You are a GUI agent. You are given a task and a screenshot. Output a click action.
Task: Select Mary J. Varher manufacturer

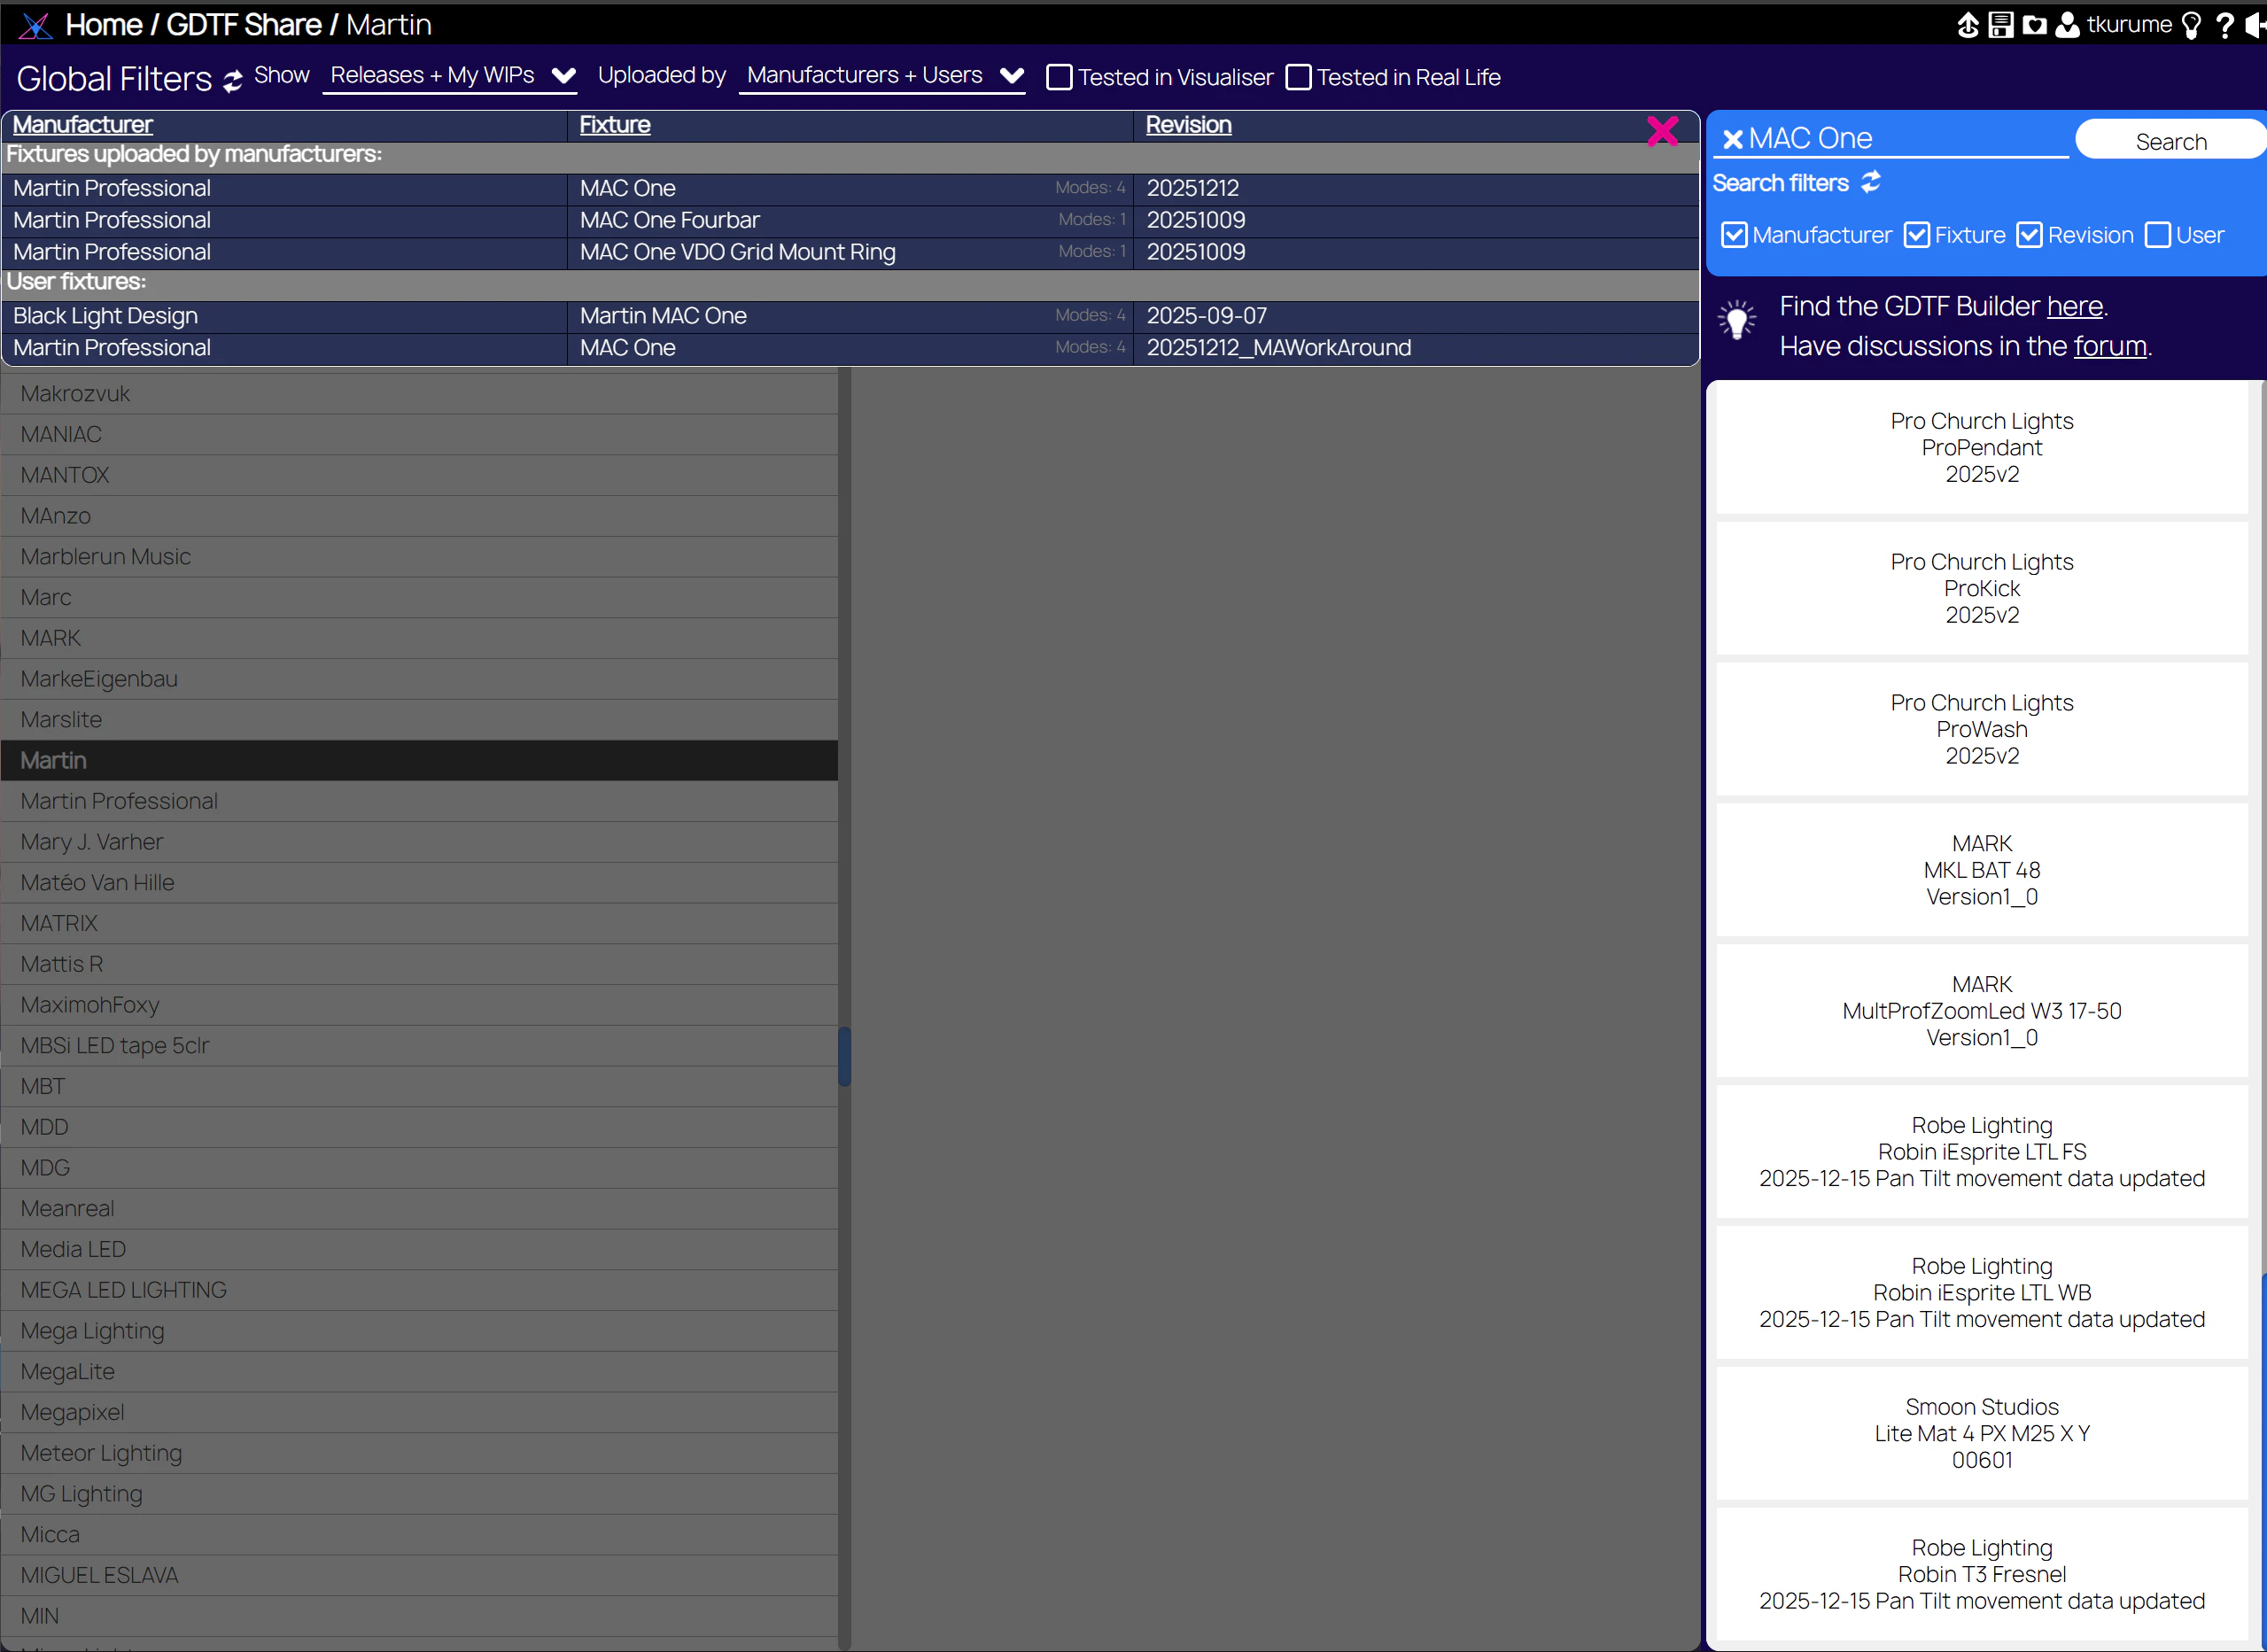pyautogui.click(x=419, y=842)
